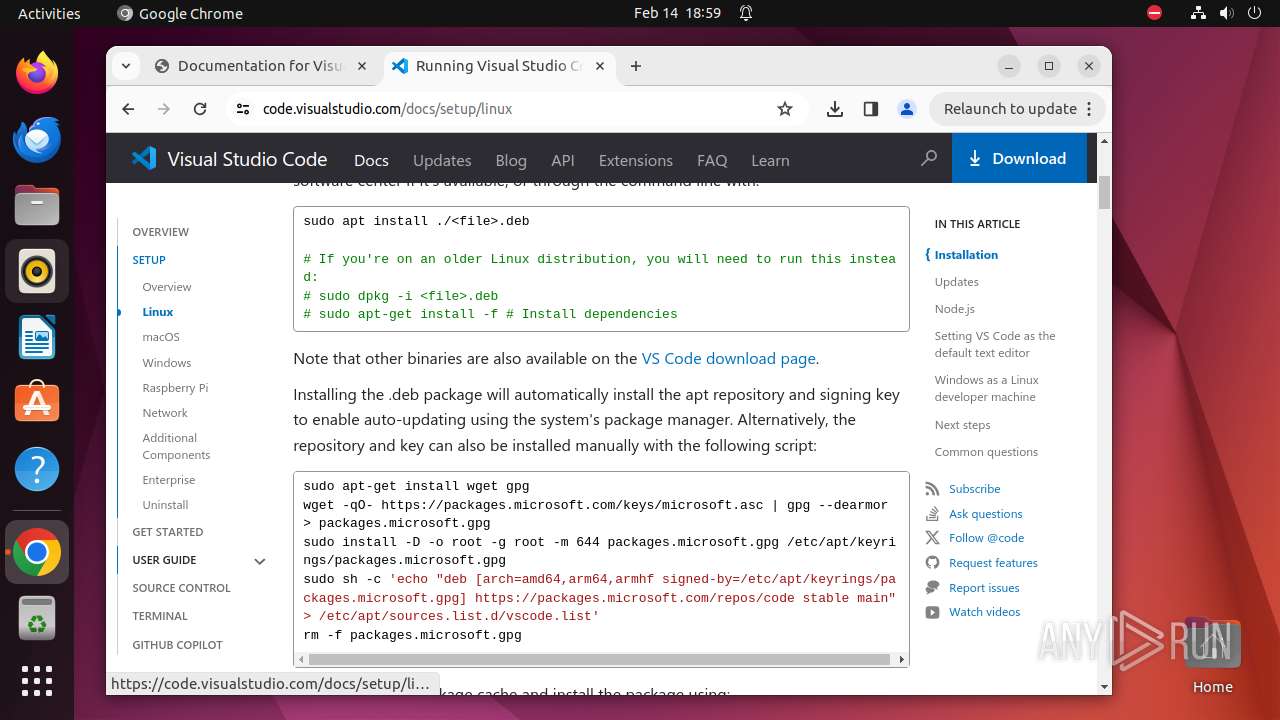Image resolution: width=1280 pixels, height=720 pixels.
Task: Open the Learn nav item
Action: 770,160
